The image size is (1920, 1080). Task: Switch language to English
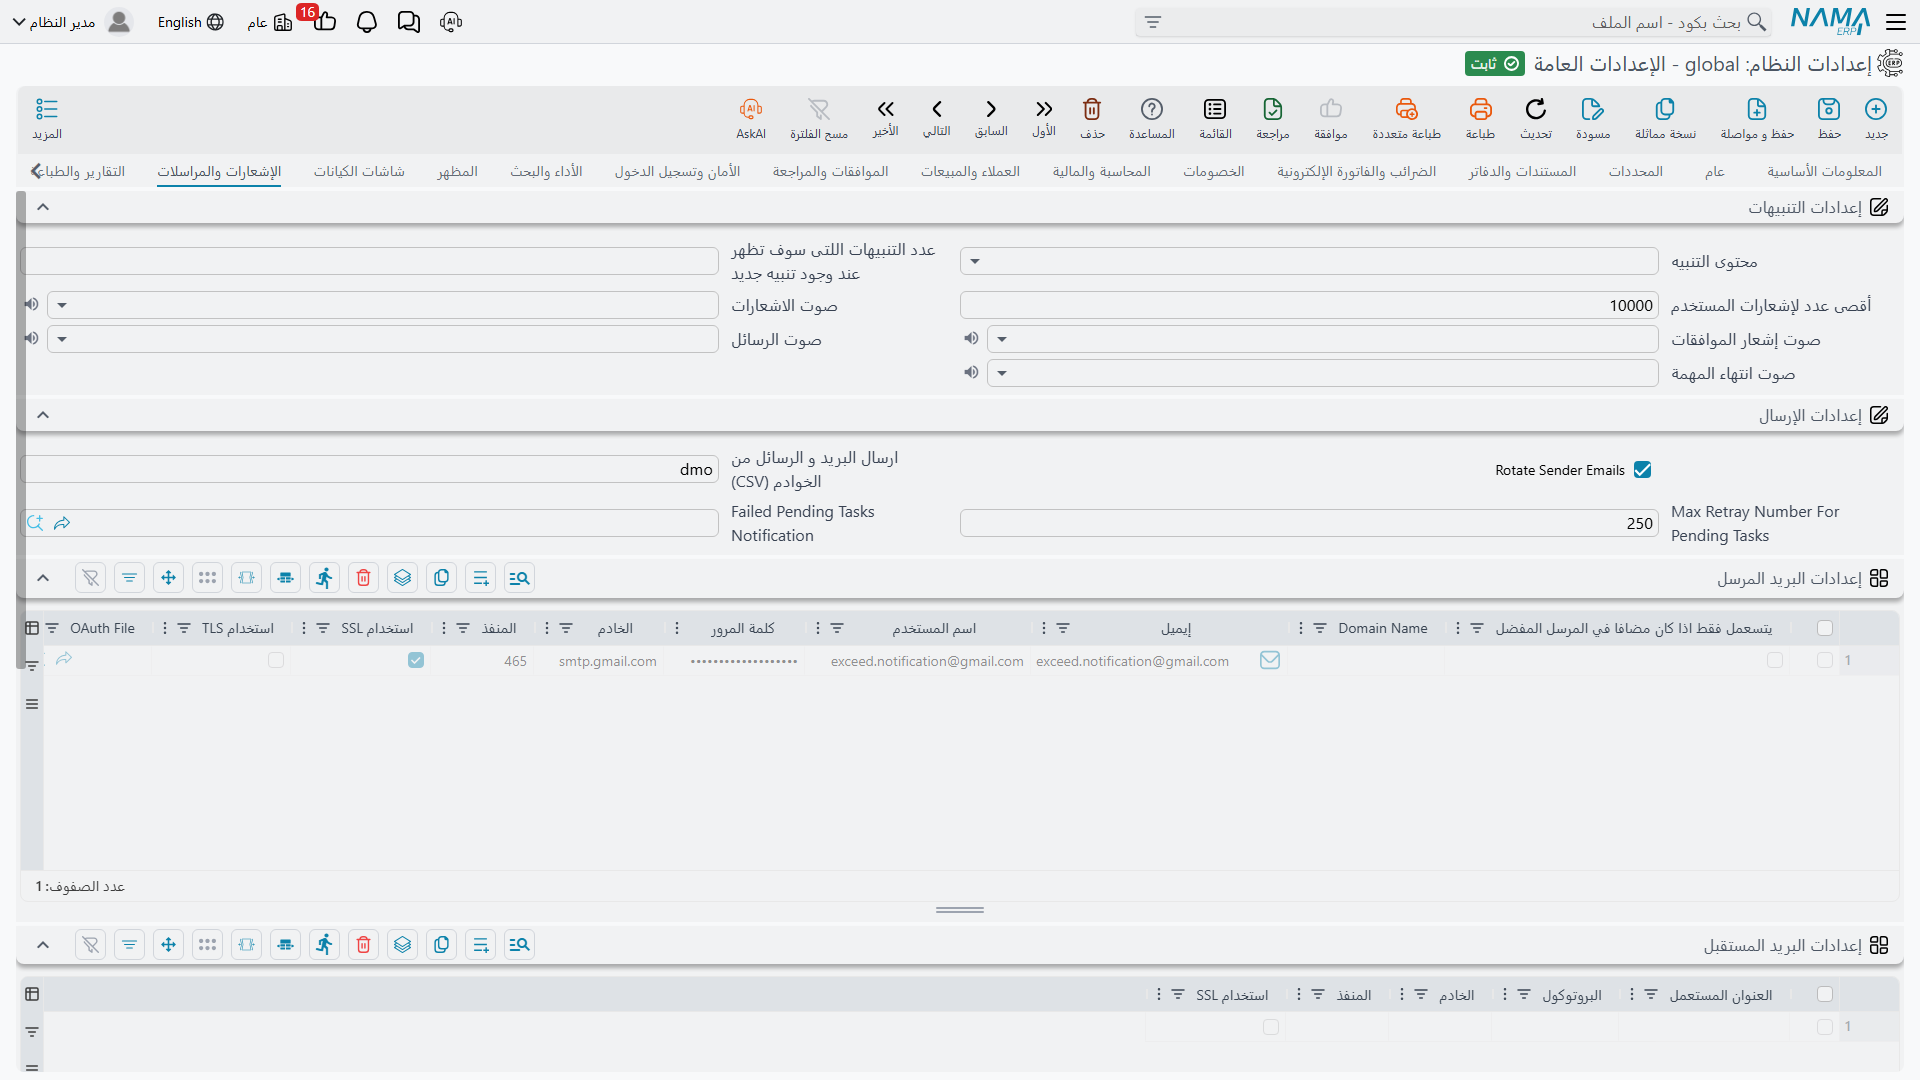pos(190,22)
